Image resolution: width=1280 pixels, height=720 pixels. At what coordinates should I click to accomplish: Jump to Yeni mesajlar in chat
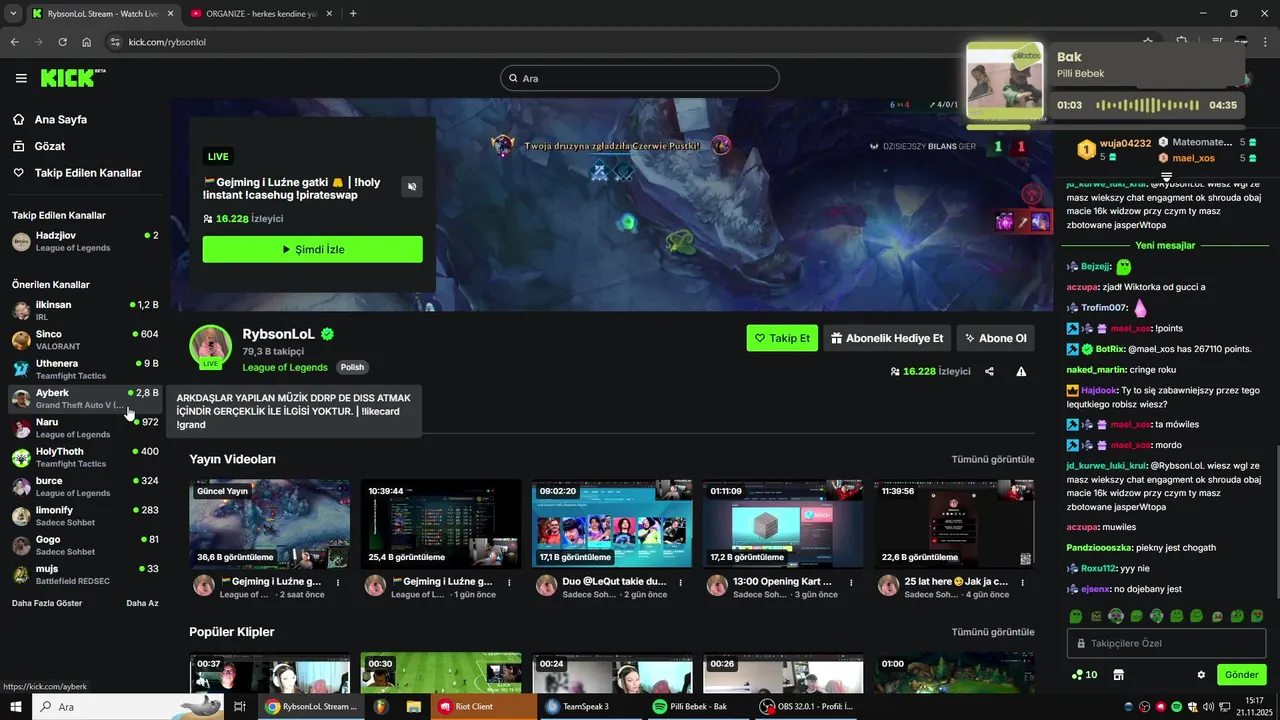1166,246
